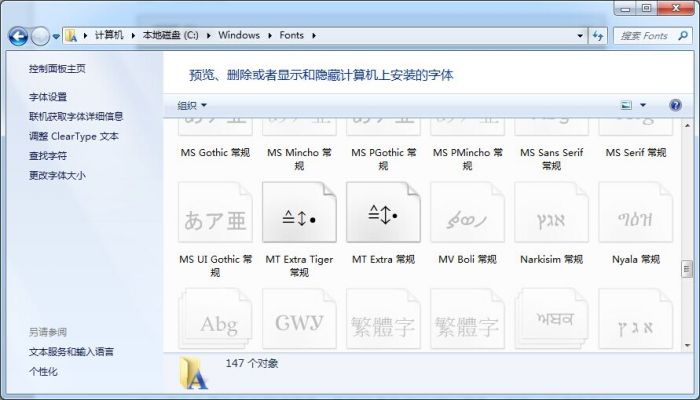Viewport: 700px width, 400px height.
Task: Select Fonts in the address breadcrumb
Action: [x=292, y=35]
